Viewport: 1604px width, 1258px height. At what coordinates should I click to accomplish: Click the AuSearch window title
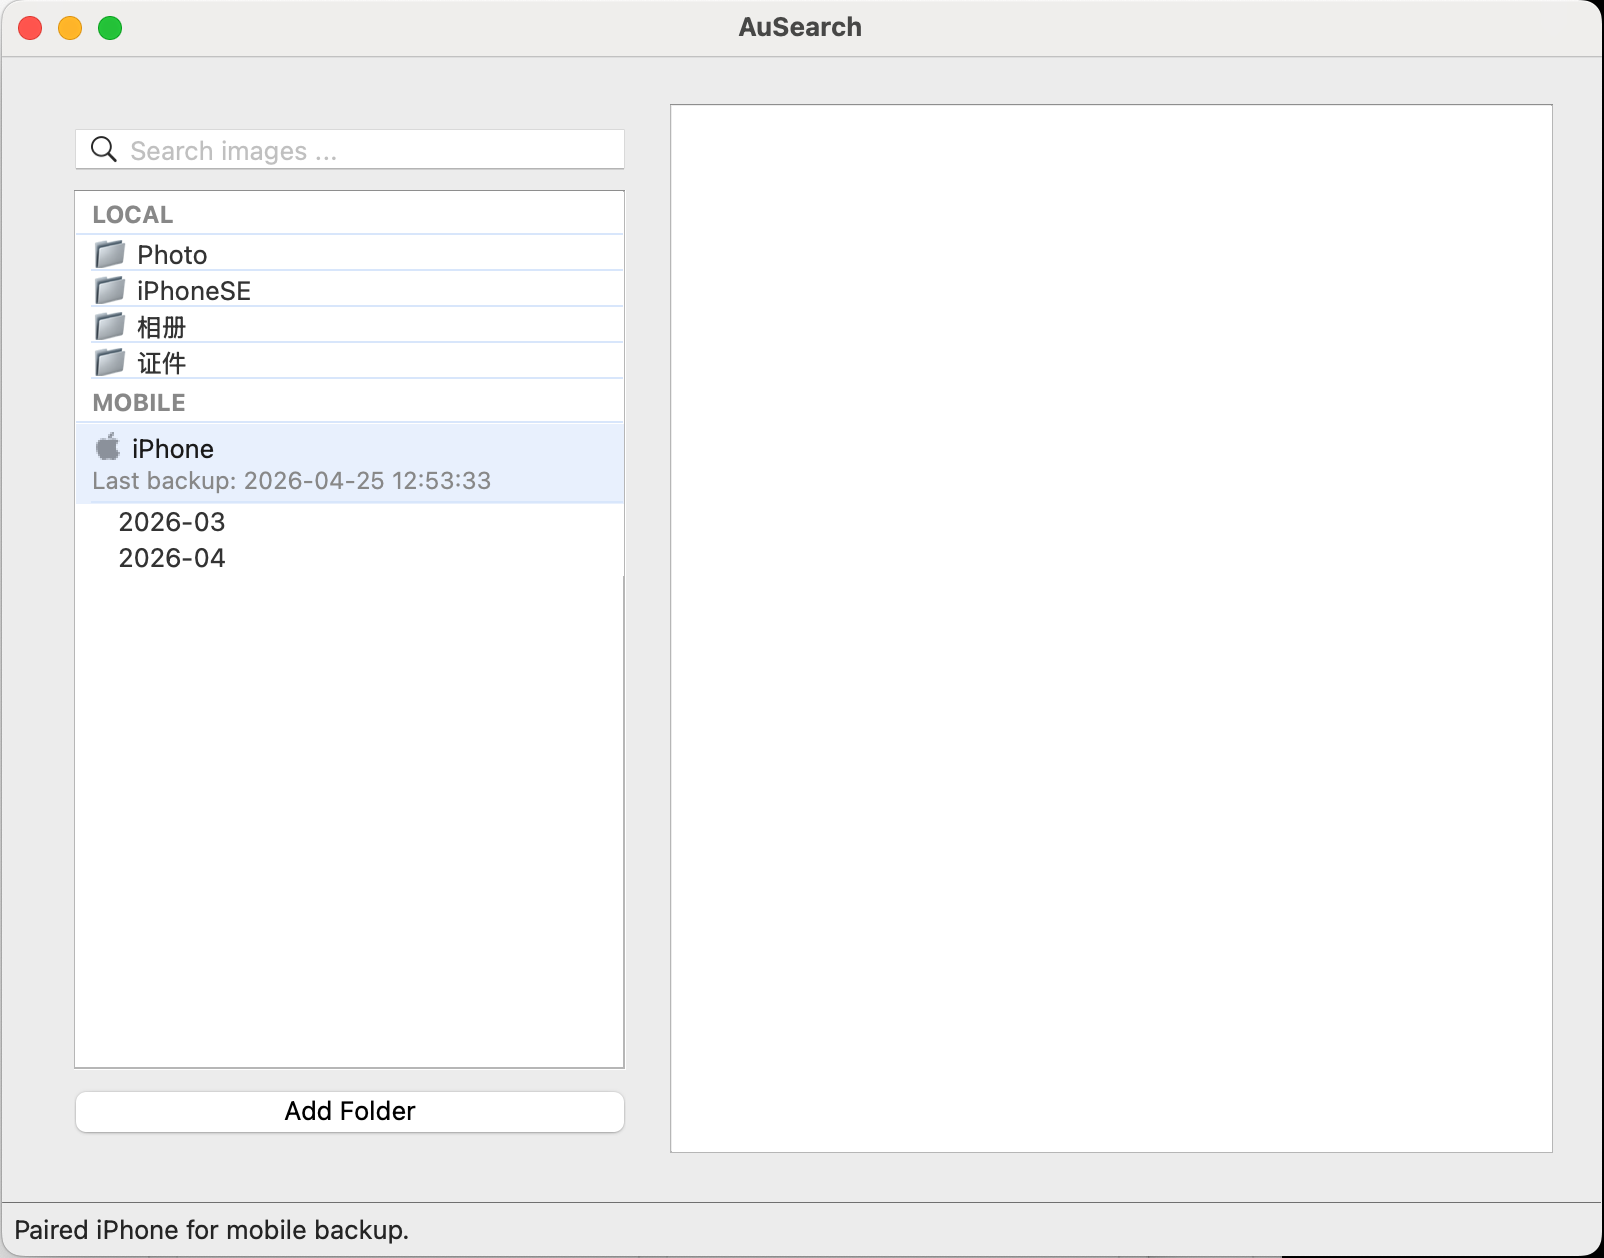799,27
